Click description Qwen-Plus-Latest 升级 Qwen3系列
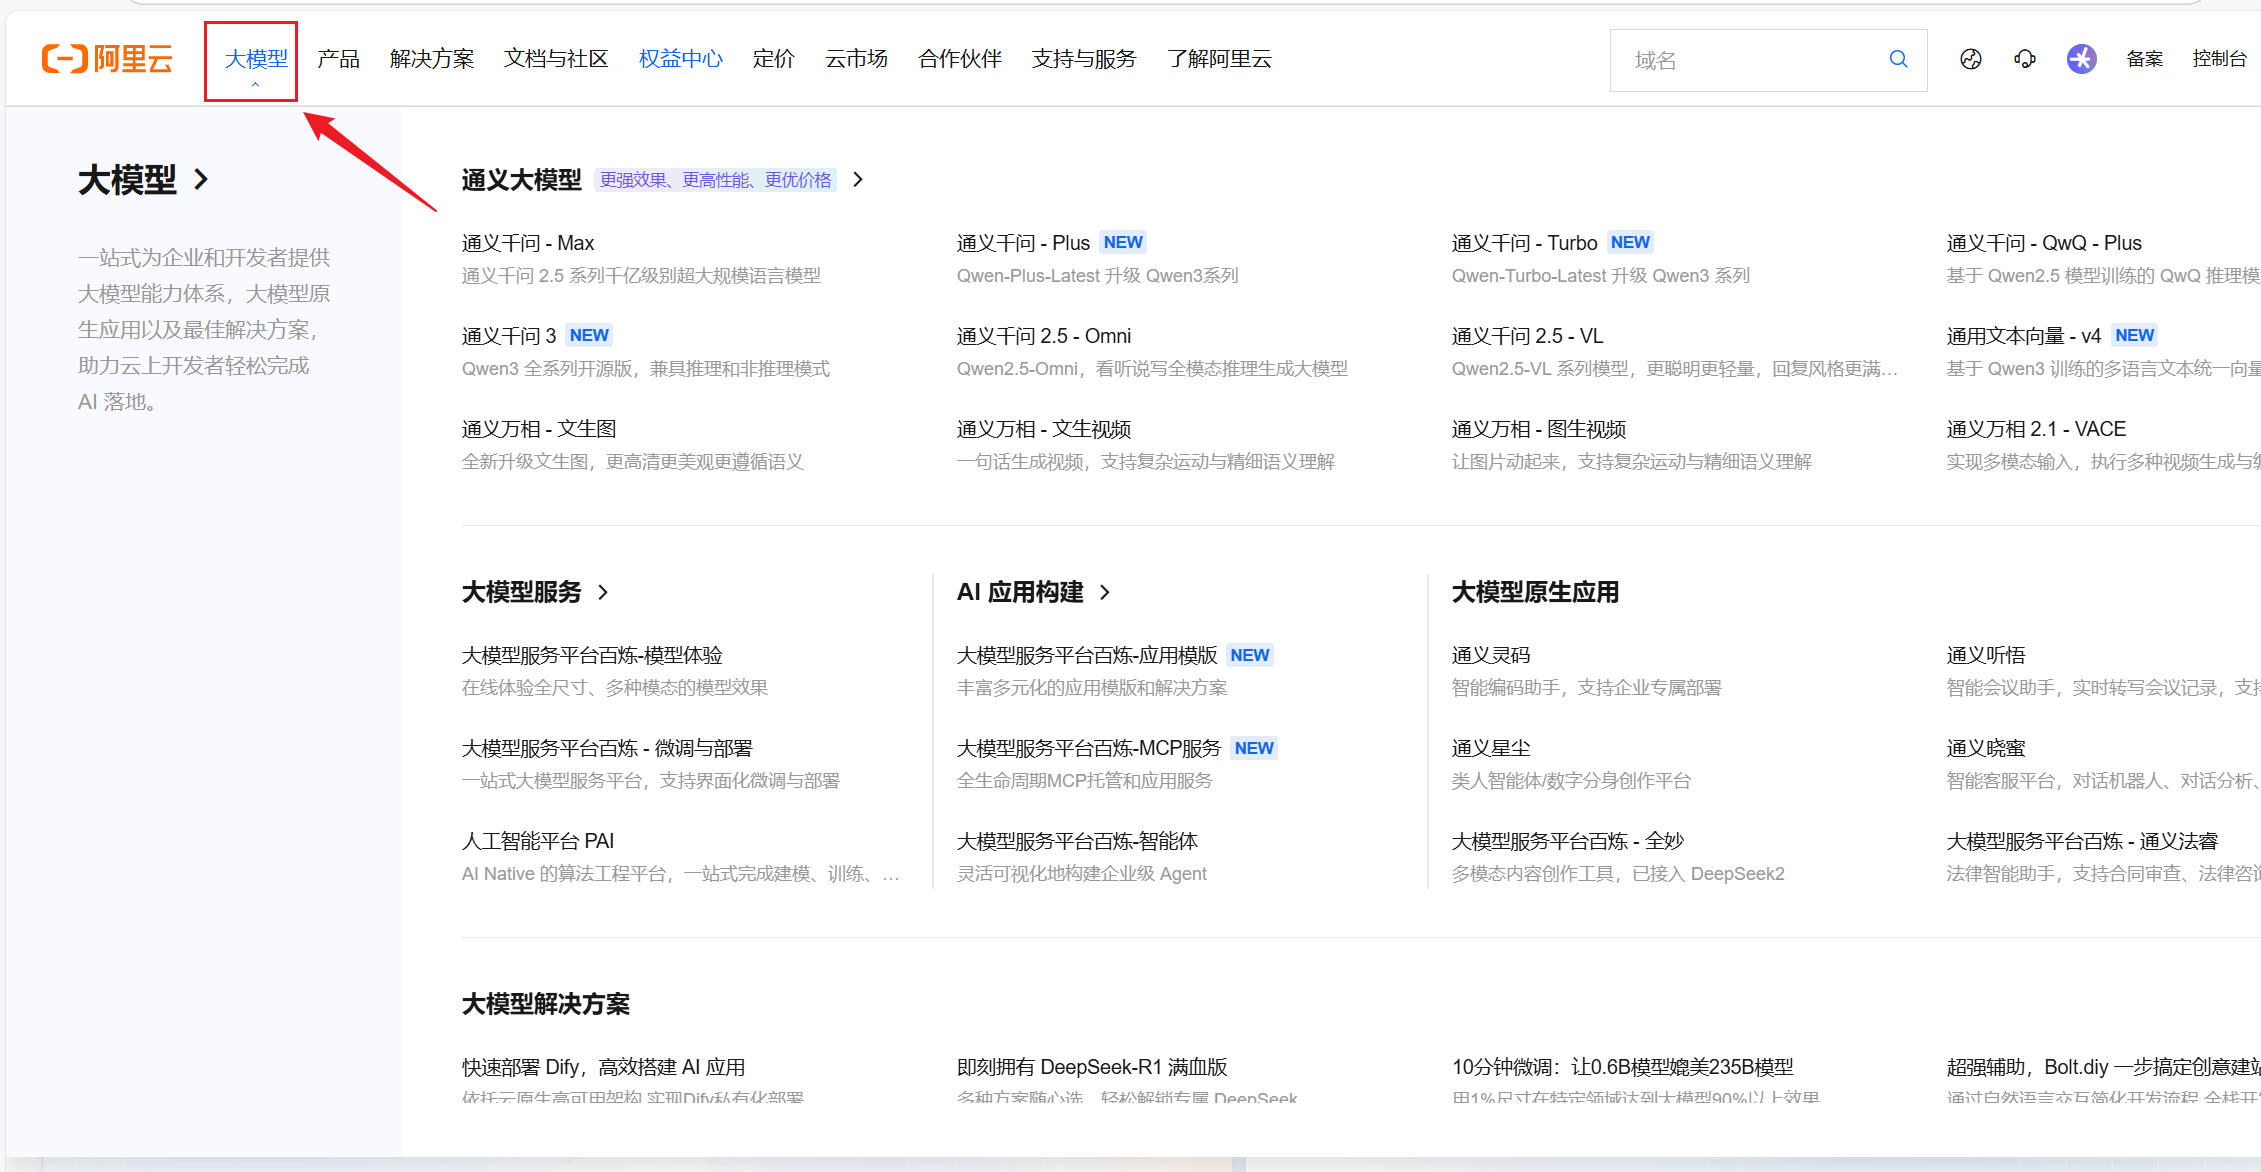Screen dimensions: 2261x1172 1097,276
